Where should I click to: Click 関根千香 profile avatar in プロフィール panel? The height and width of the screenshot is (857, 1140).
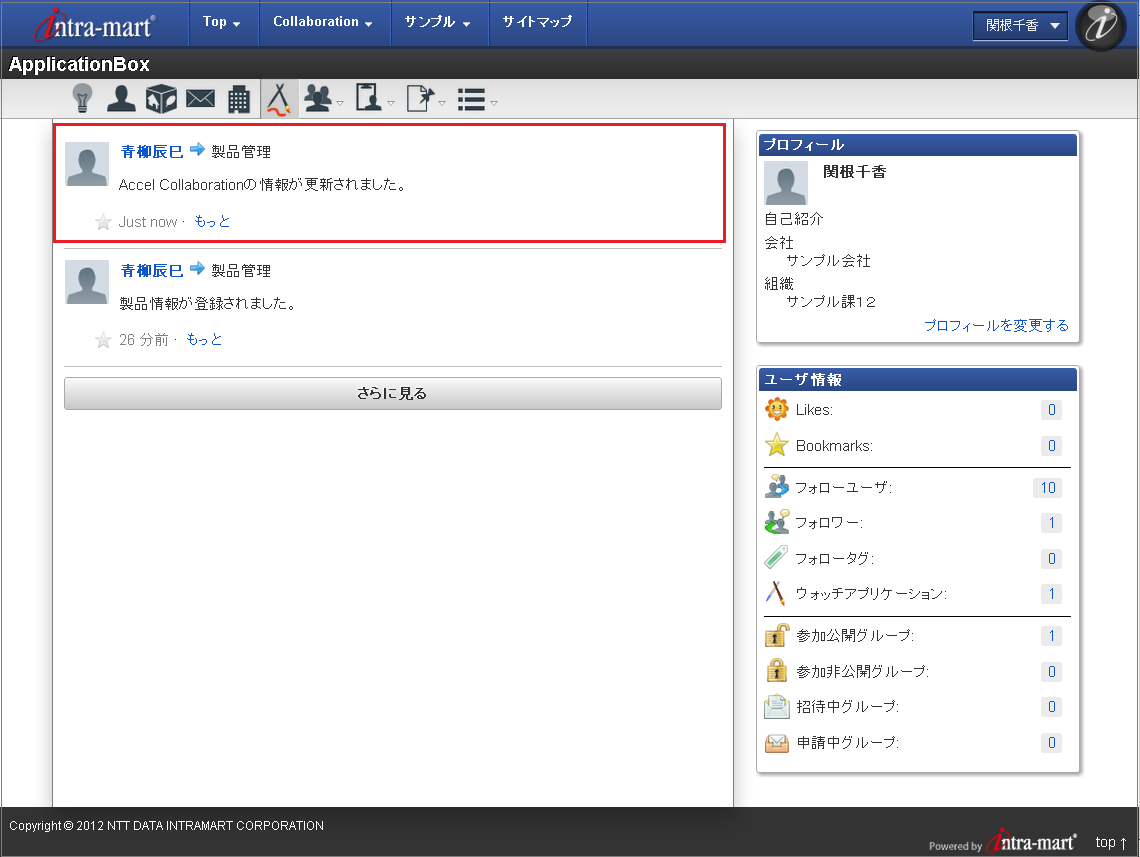[786, 183]
